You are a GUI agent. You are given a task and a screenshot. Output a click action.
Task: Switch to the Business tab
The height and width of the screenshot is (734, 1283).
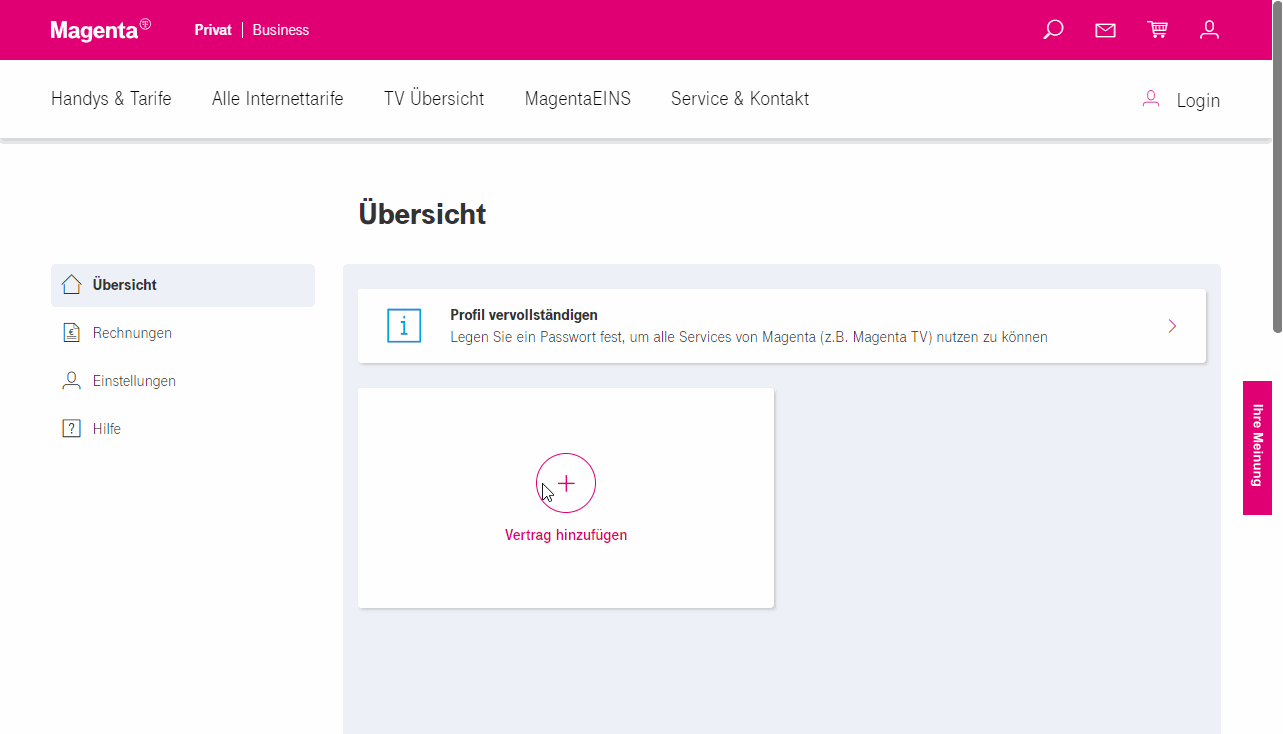[x=280, y=30]
